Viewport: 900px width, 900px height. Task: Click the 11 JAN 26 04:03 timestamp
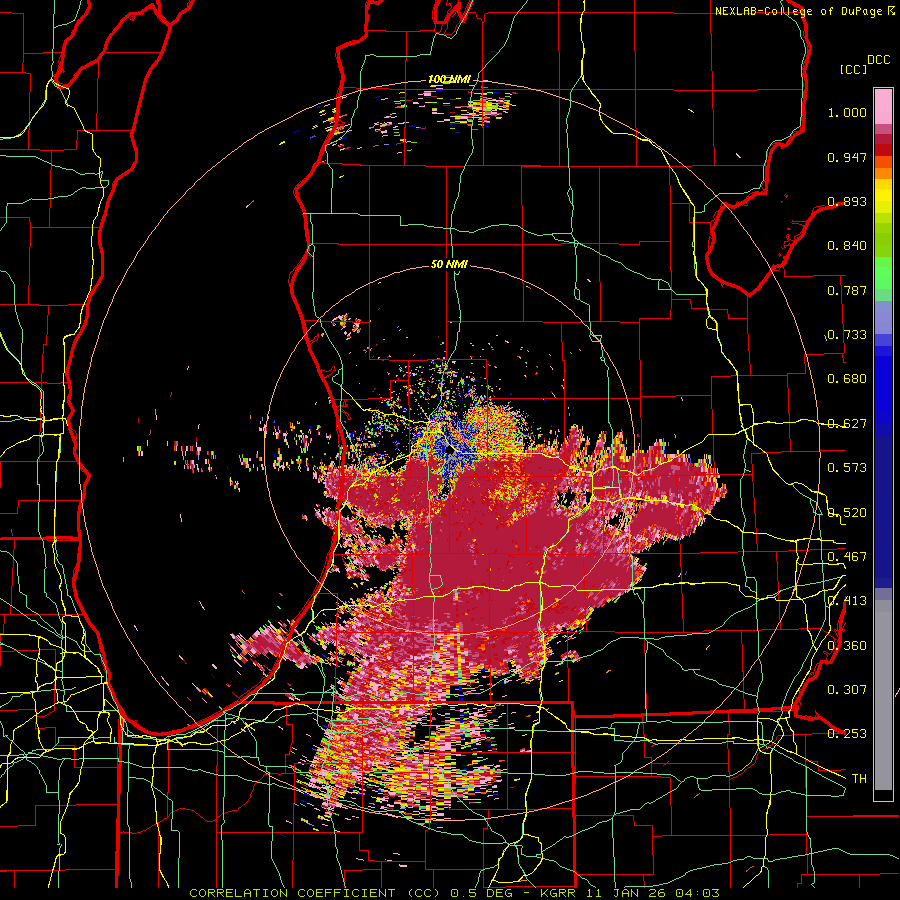pyautogui.click(x=653, y=893)
